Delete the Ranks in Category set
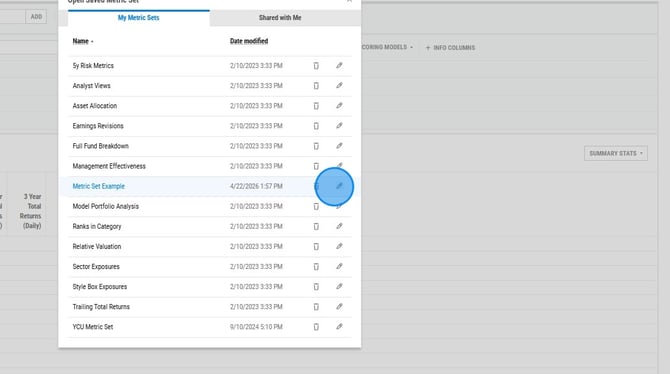 [316, 227]
